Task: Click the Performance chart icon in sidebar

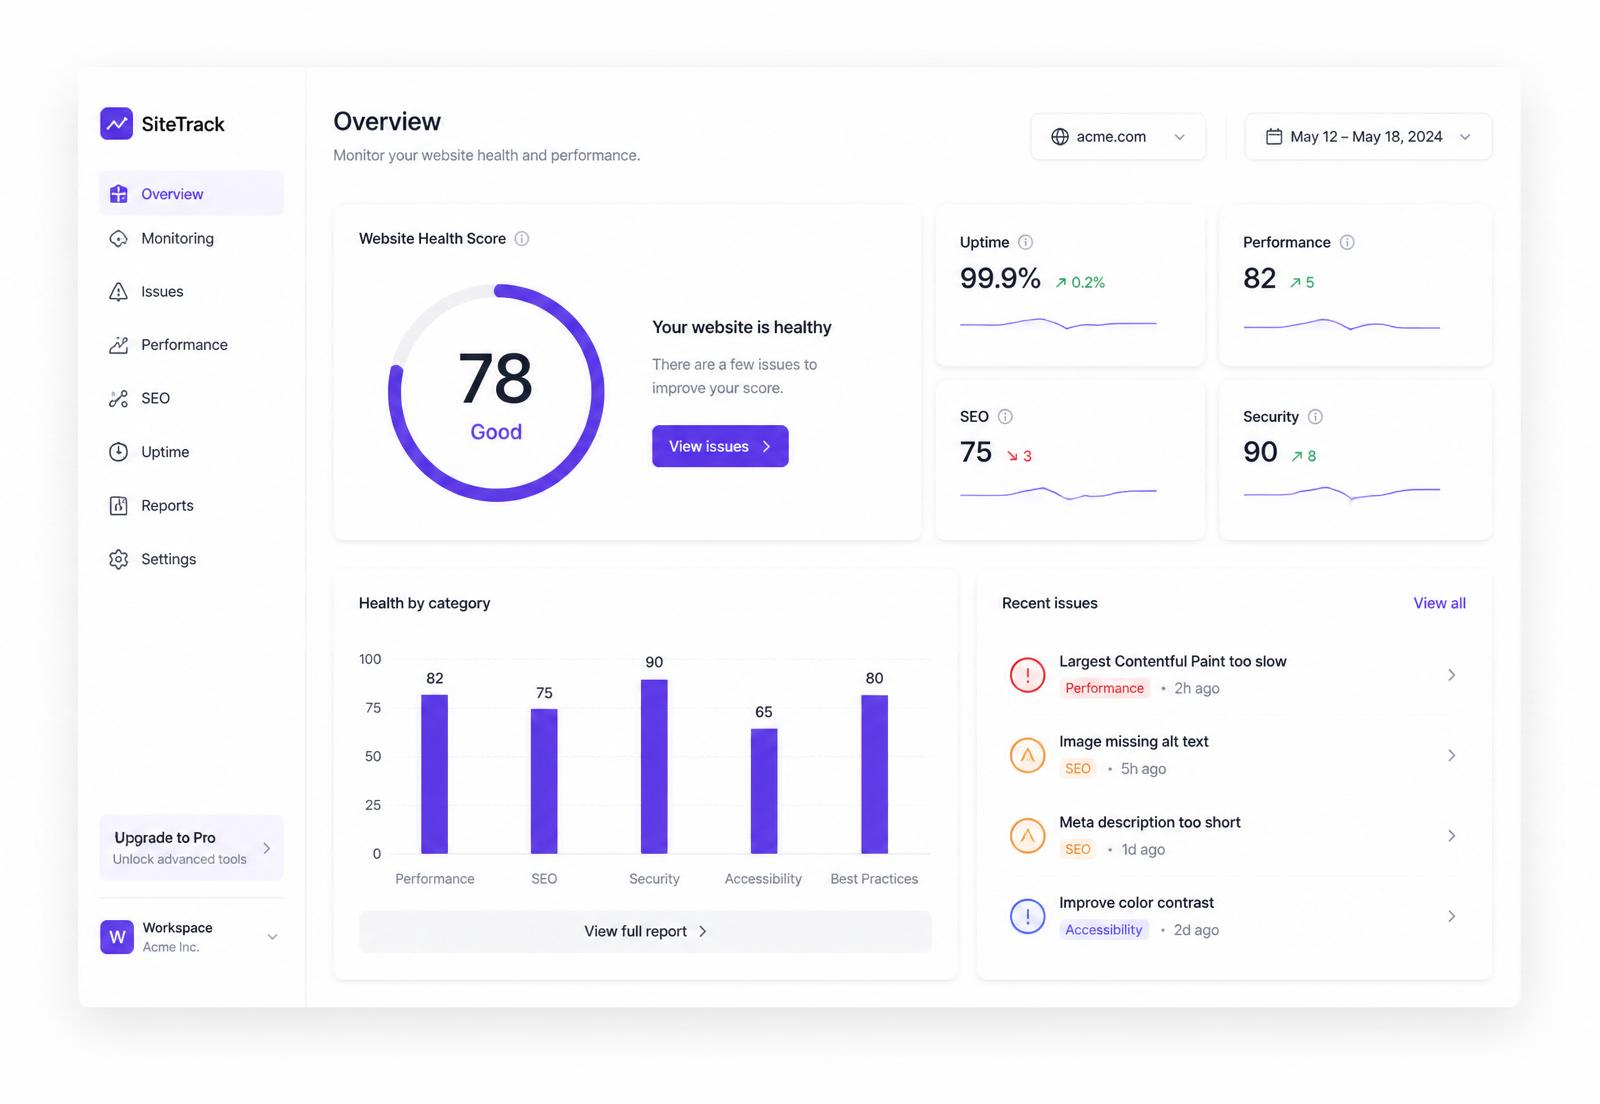Action: pyautogui.click(x=118, y=345)
